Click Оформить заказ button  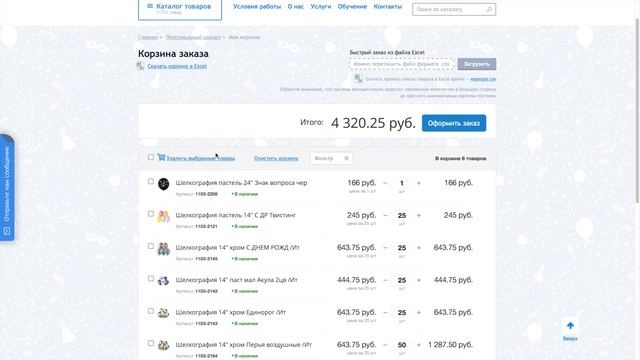[454, 123]
